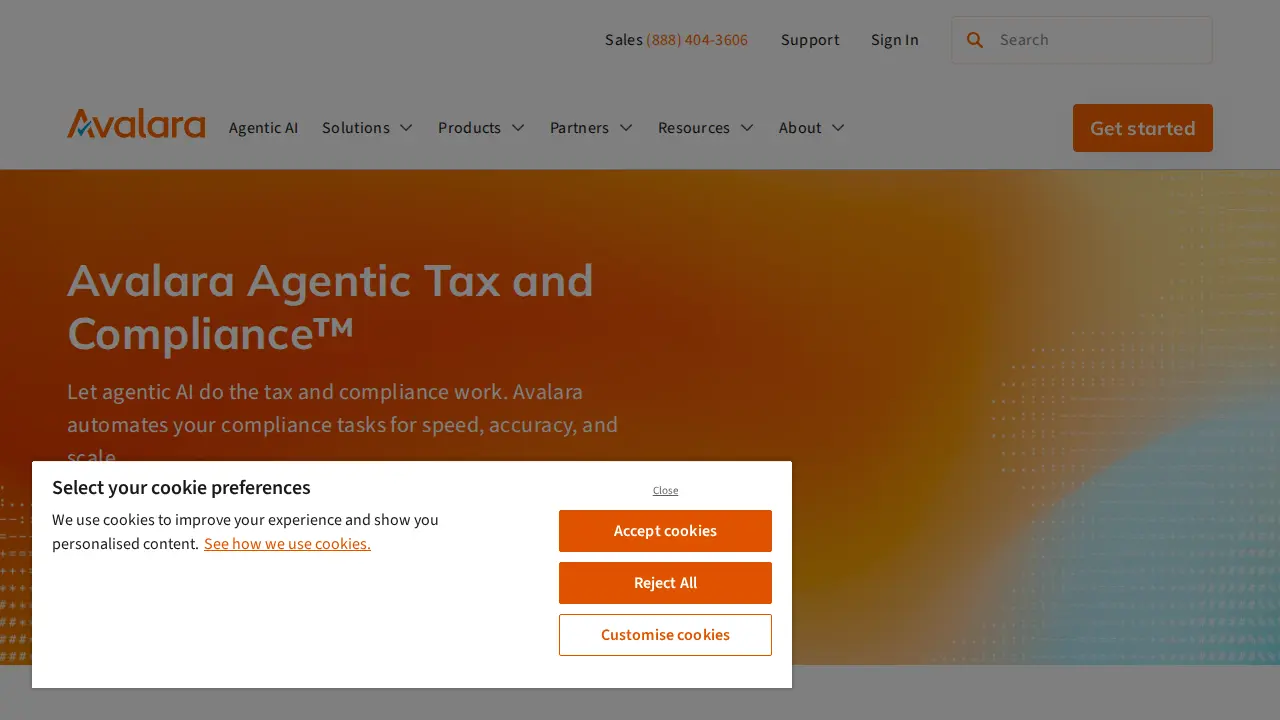Expand the Partners menu chevron

coord(626,128)
